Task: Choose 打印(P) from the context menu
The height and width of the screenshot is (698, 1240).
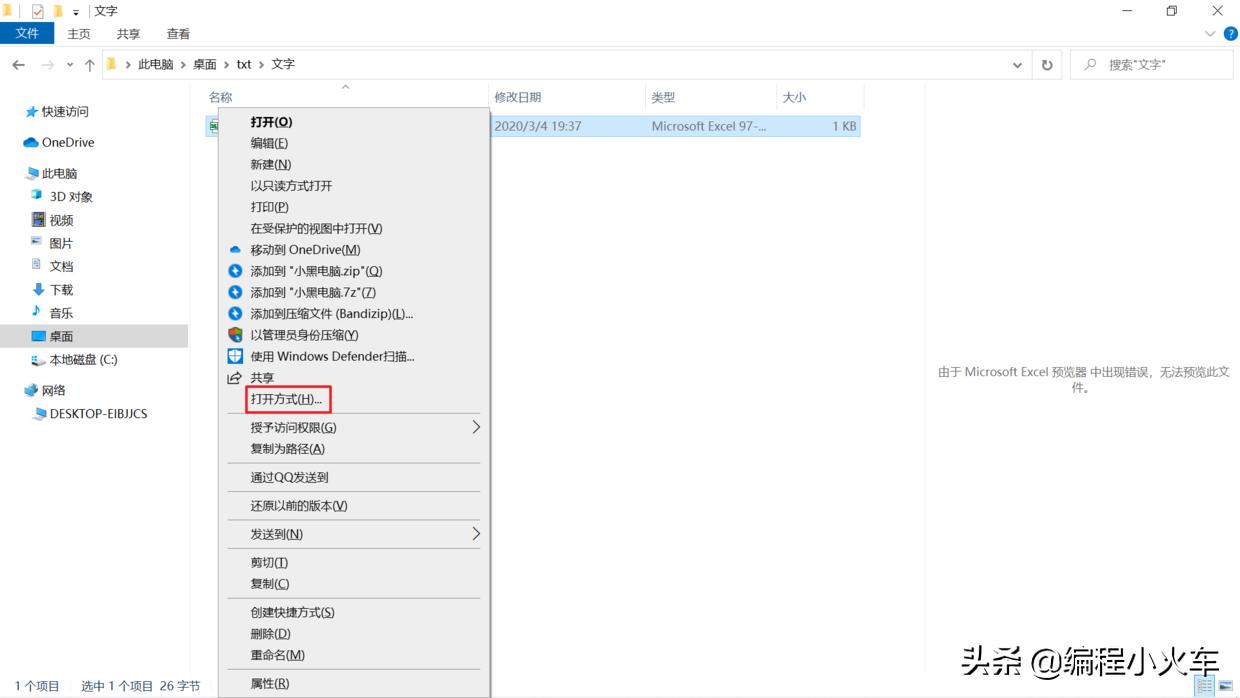Action: pyautogui.click(x=354, y=207)
